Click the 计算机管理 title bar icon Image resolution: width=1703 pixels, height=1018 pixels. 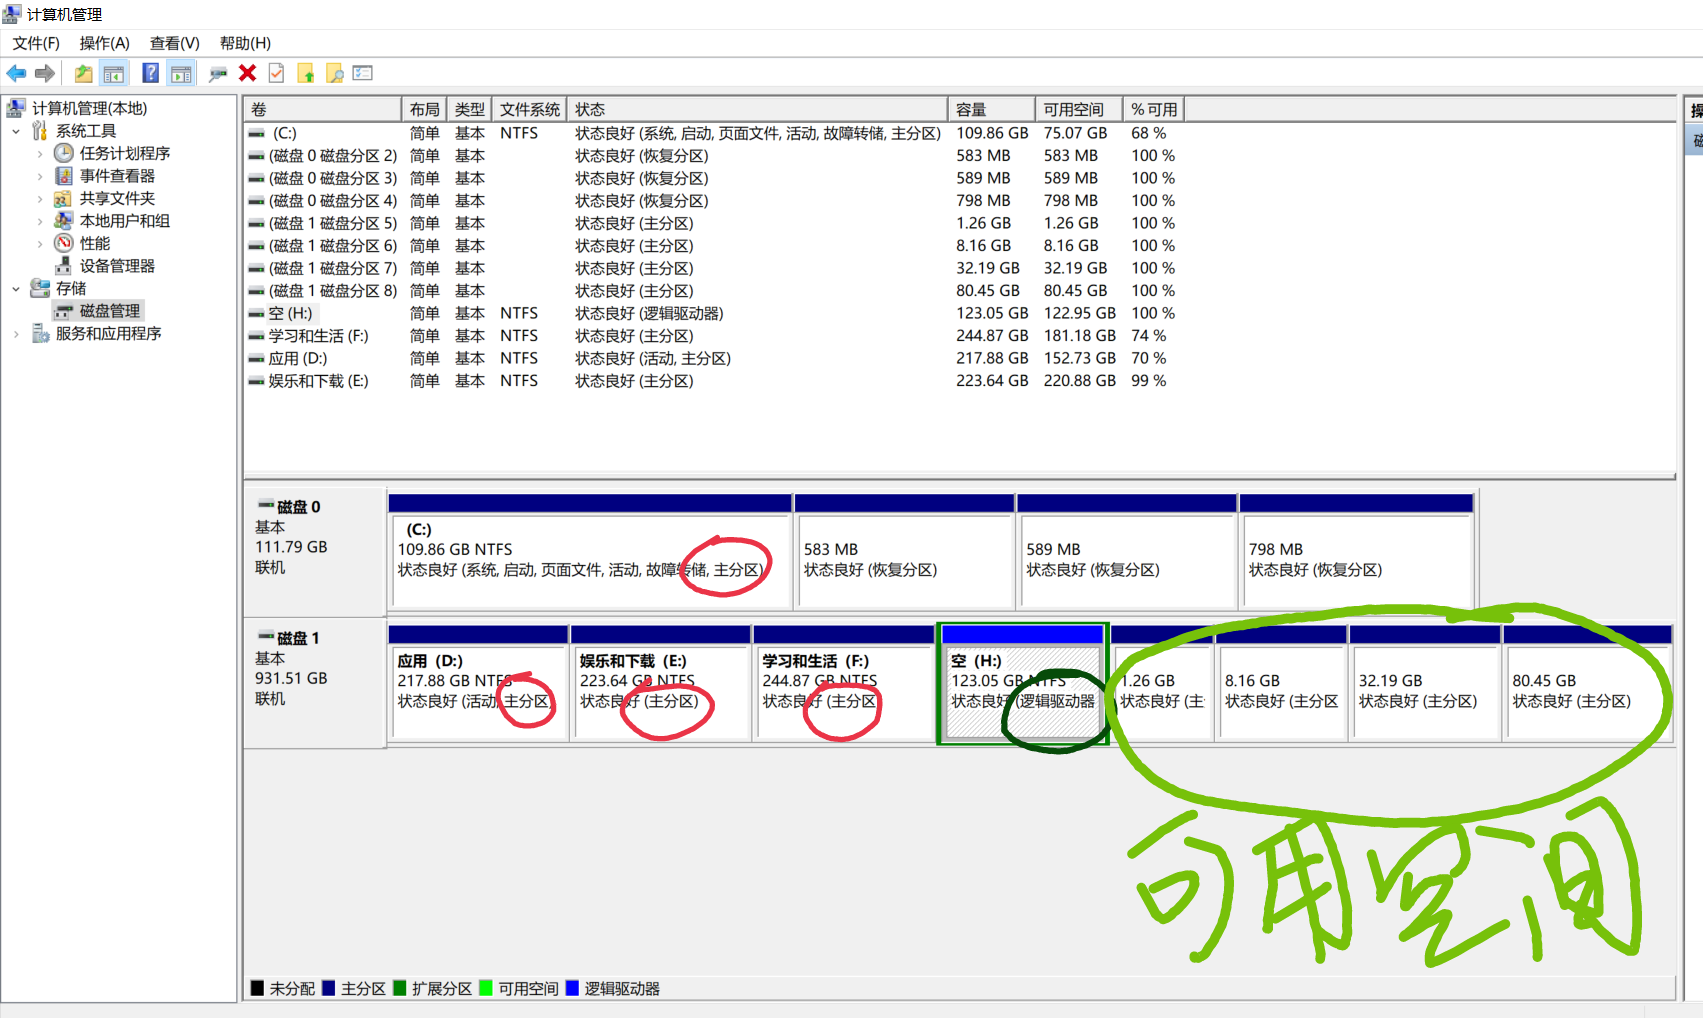point(12,14)
